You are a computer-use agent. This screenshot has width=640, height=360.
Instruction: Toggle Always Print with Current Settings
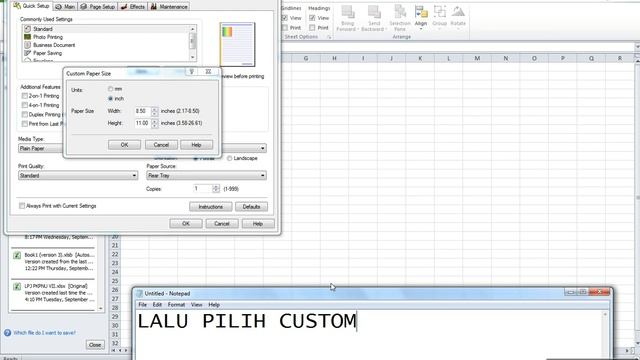coord(22,206)
